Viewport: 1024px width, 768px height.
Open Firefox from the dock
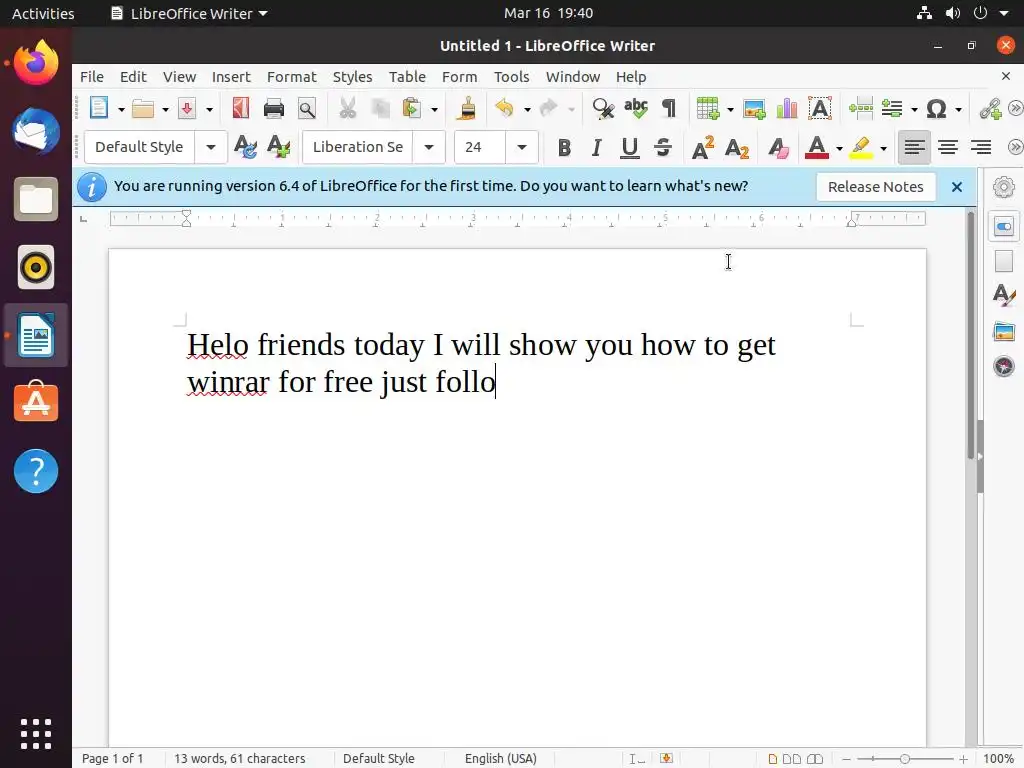[x=36, y=63]
